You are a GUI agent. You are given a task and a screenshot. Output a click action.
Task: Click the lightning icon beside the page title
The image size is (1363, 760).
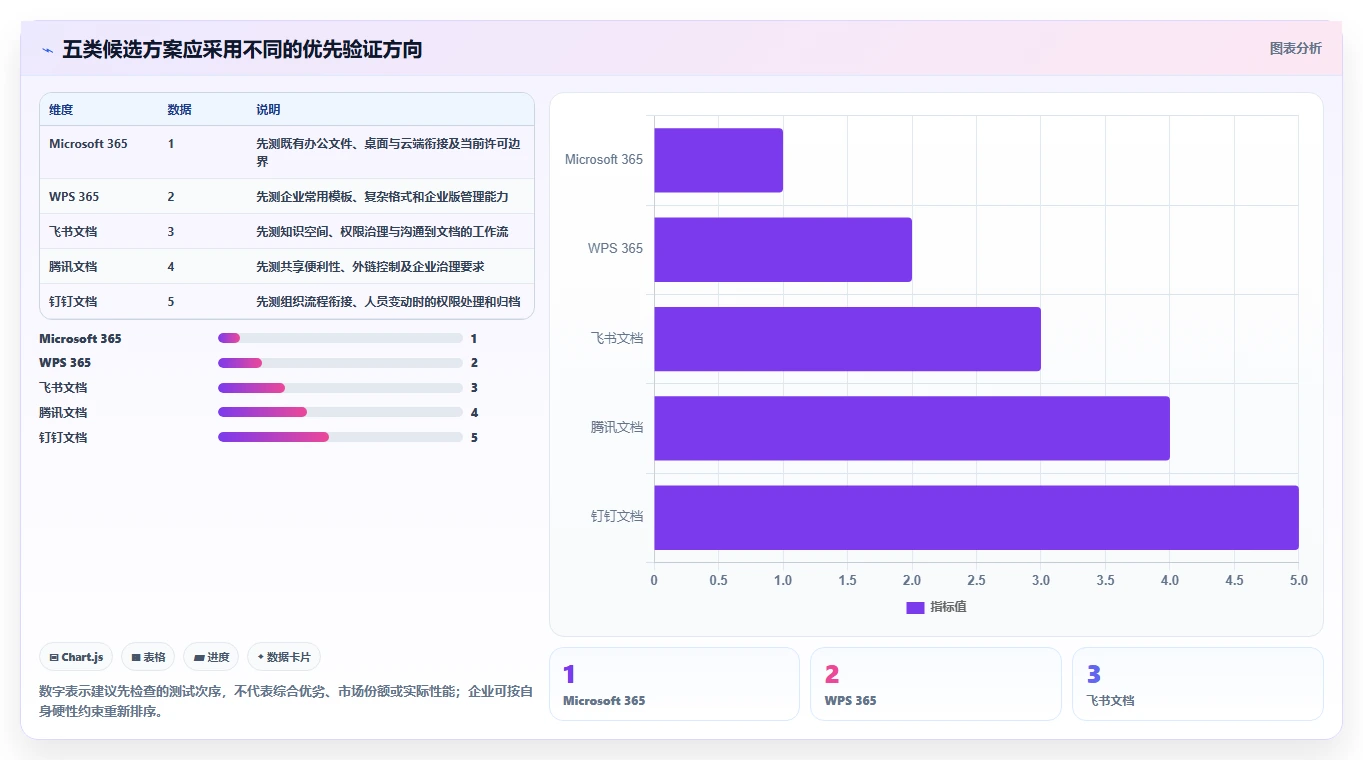(x=47, y=49)
